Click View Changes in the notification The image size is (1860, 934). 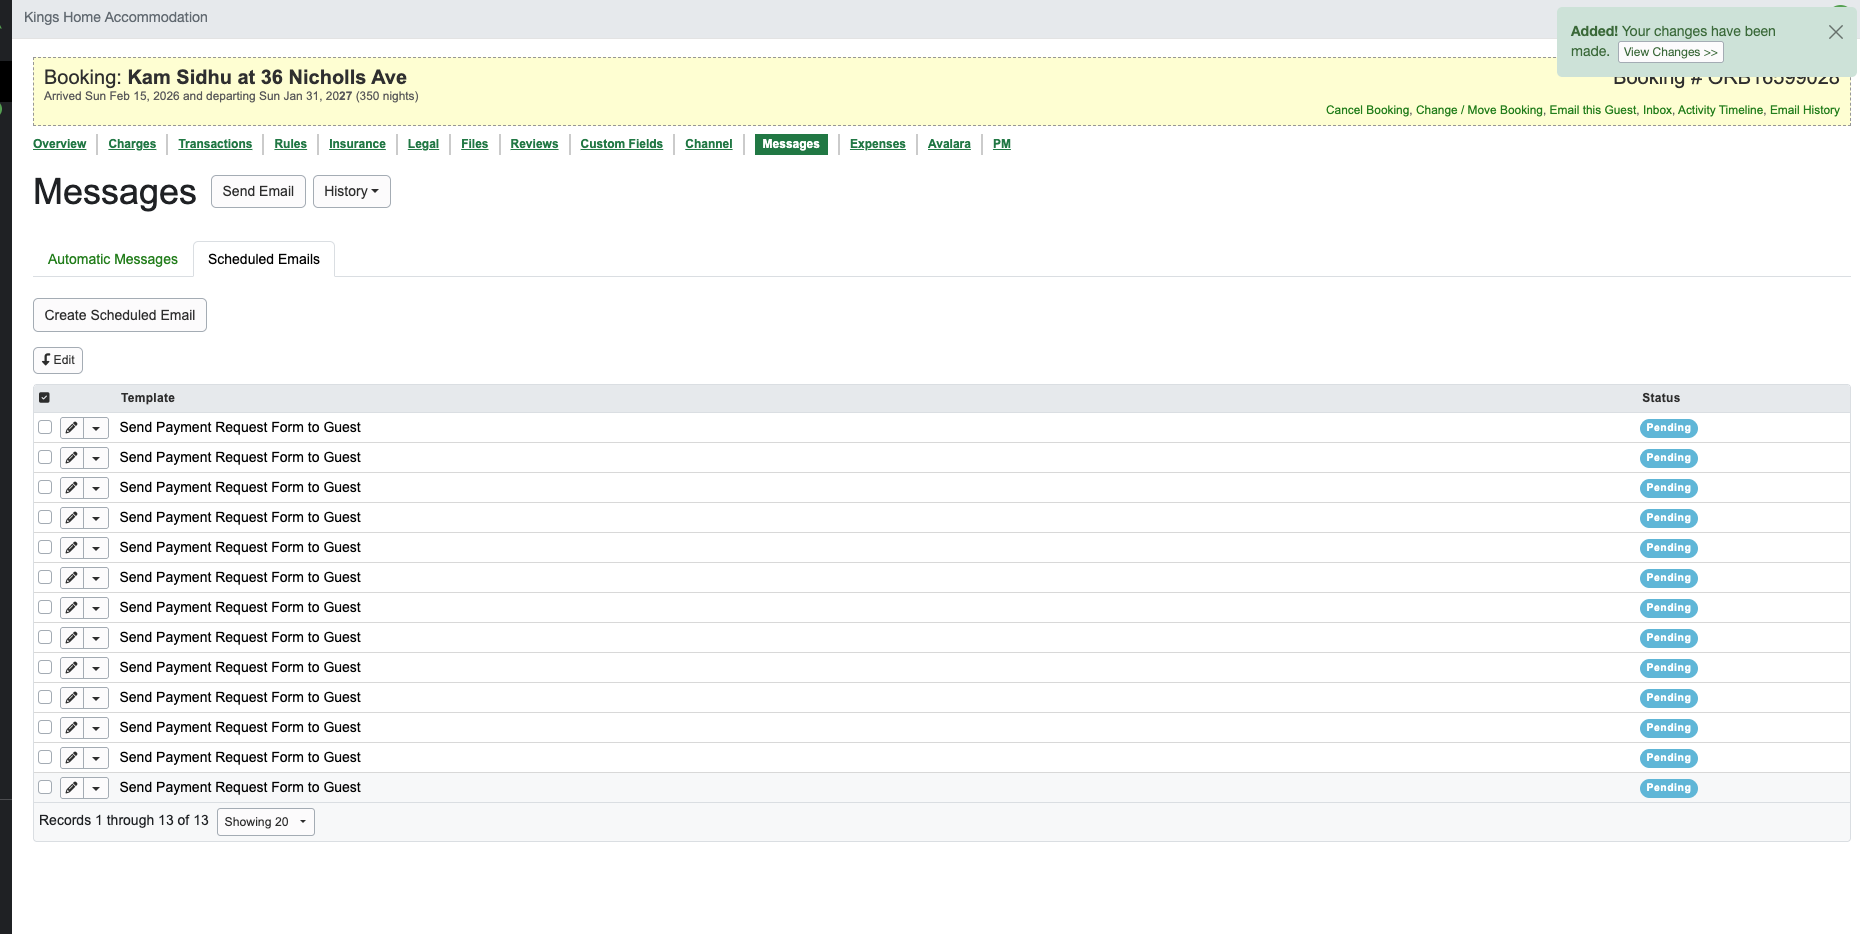click(1670, 52)
